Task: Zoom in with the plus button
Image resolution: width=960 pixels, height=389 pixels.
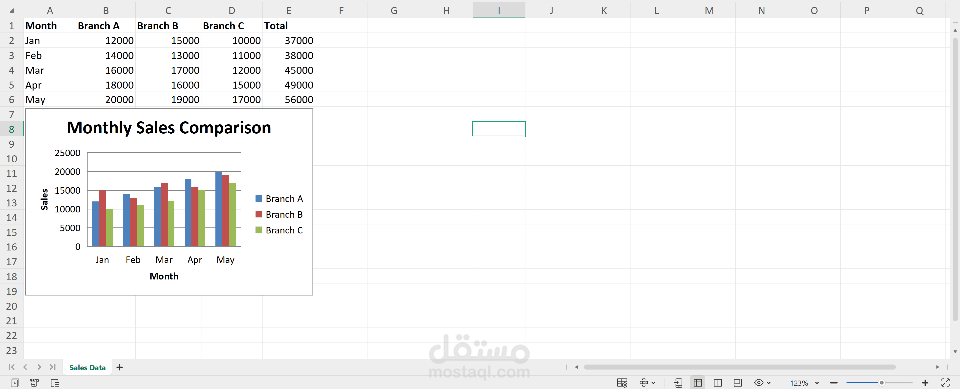Action: point(925,383)
